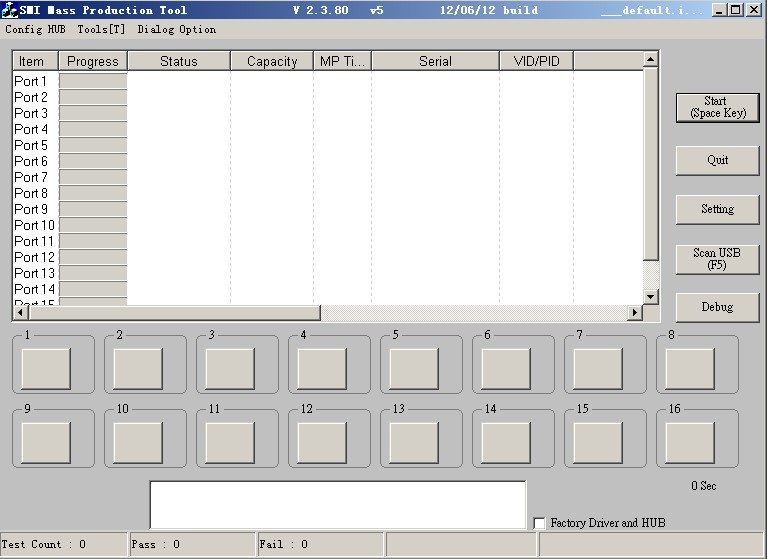Select the Port 14 row

(328, 289)
